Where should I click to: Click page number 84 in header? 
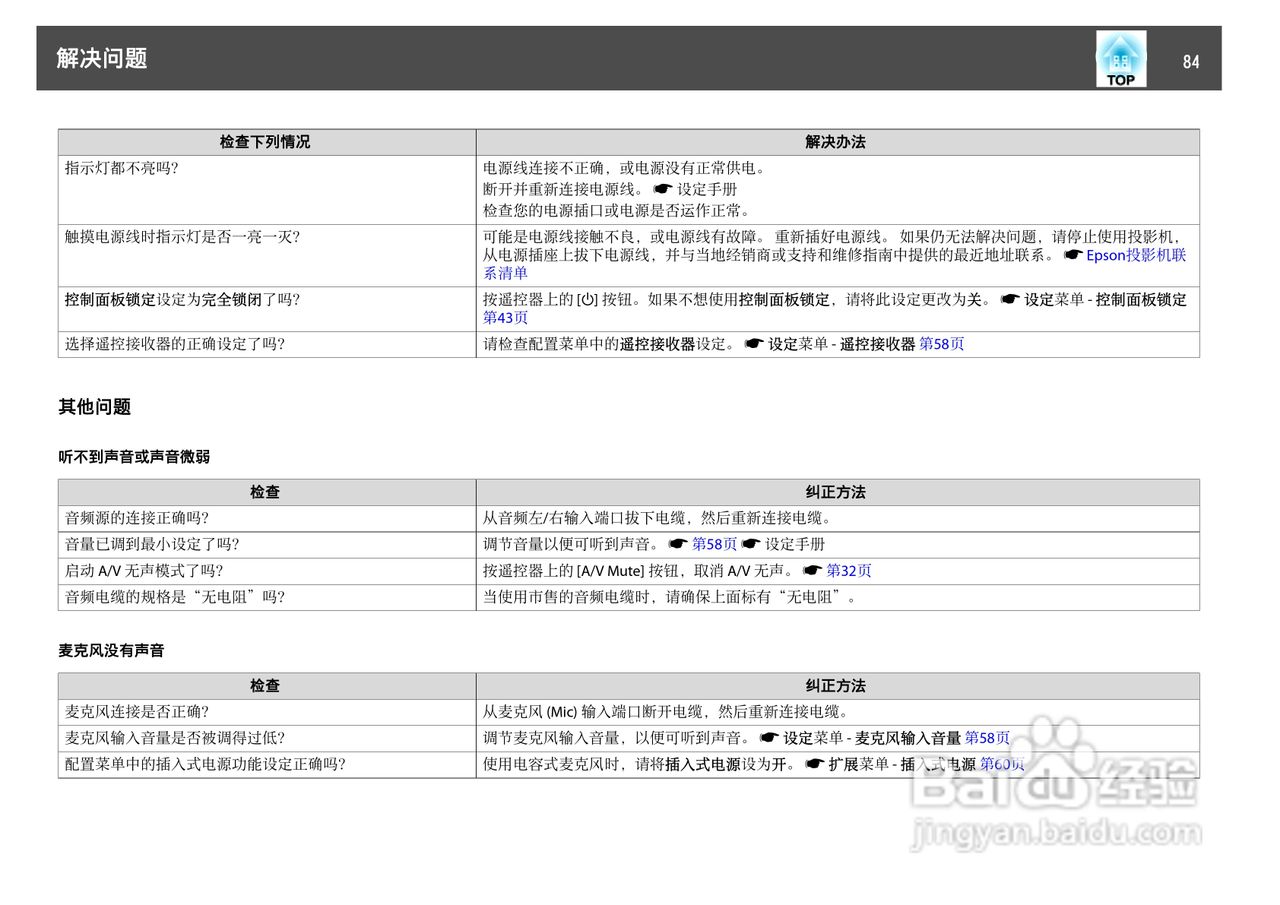click(x=1190, y=62)
